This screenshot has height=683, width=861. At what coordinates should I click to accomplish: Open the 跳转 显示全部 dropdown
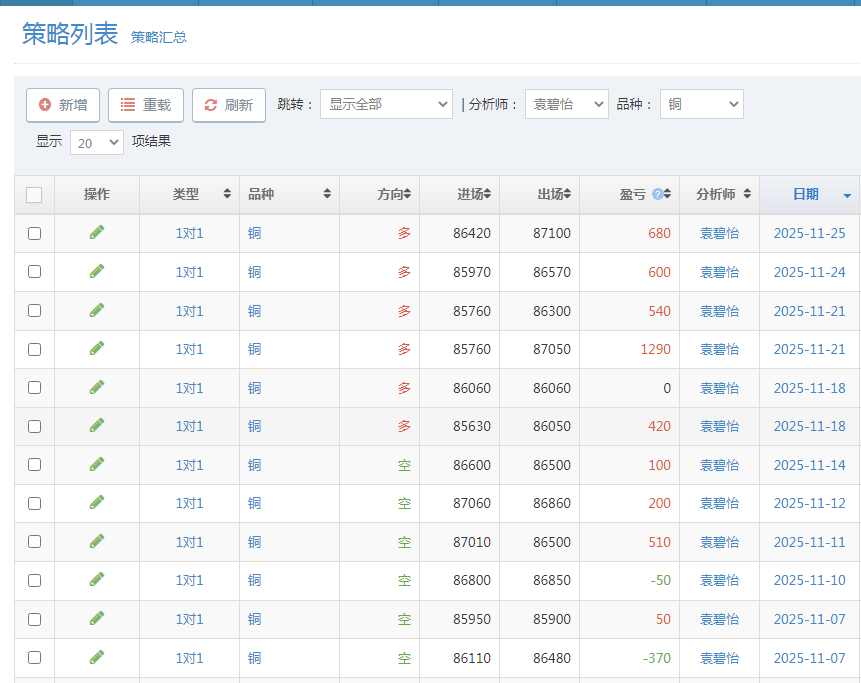pos(386,104)
